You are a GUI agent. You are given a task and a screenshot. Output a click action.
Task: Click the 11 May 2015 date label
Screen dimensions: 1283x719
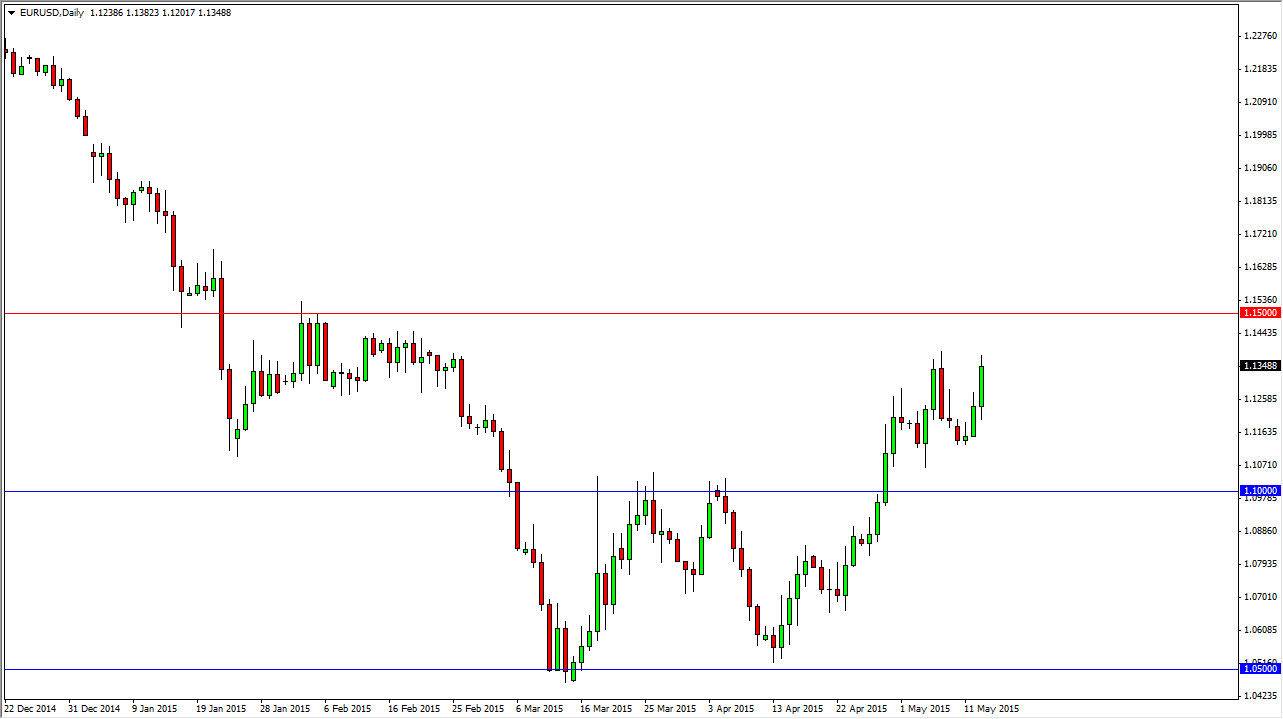(990, 709)
